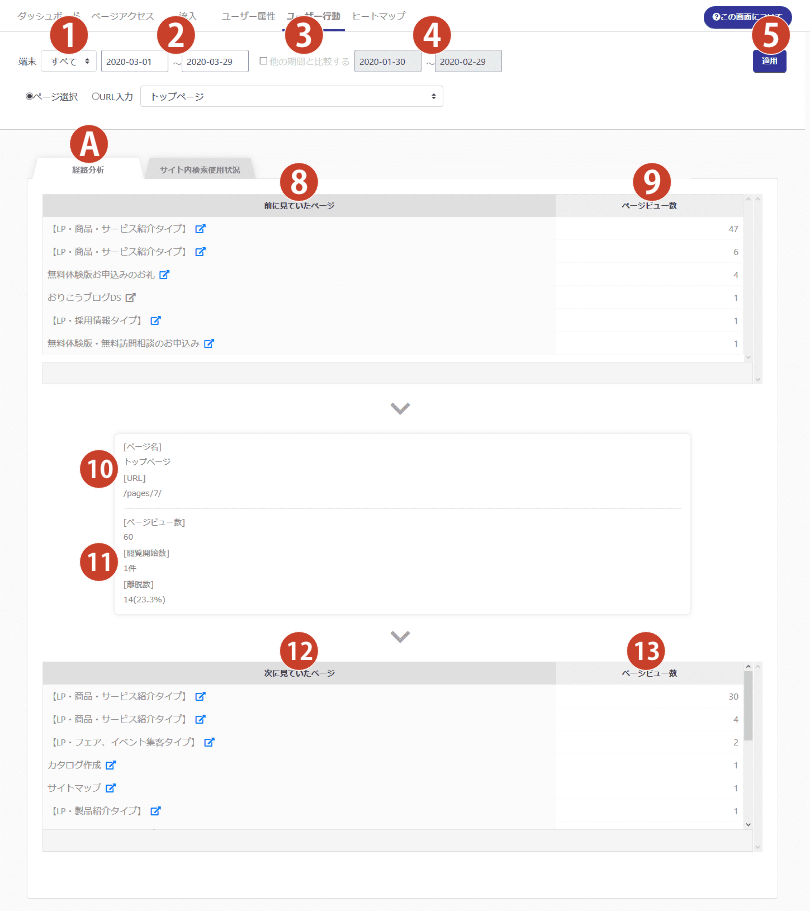Click the 適用 apply button
Screen dimensions: 810x911
coord(769,61)
